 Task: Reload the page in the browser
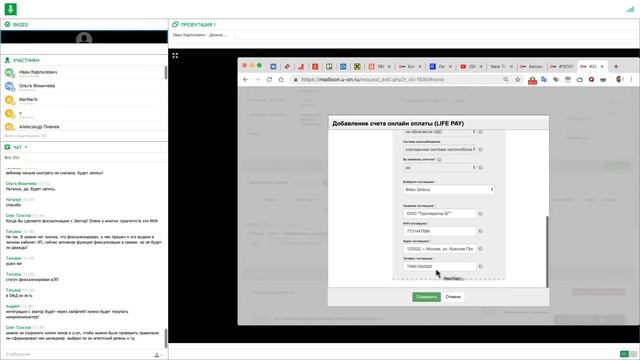point(269,80)
